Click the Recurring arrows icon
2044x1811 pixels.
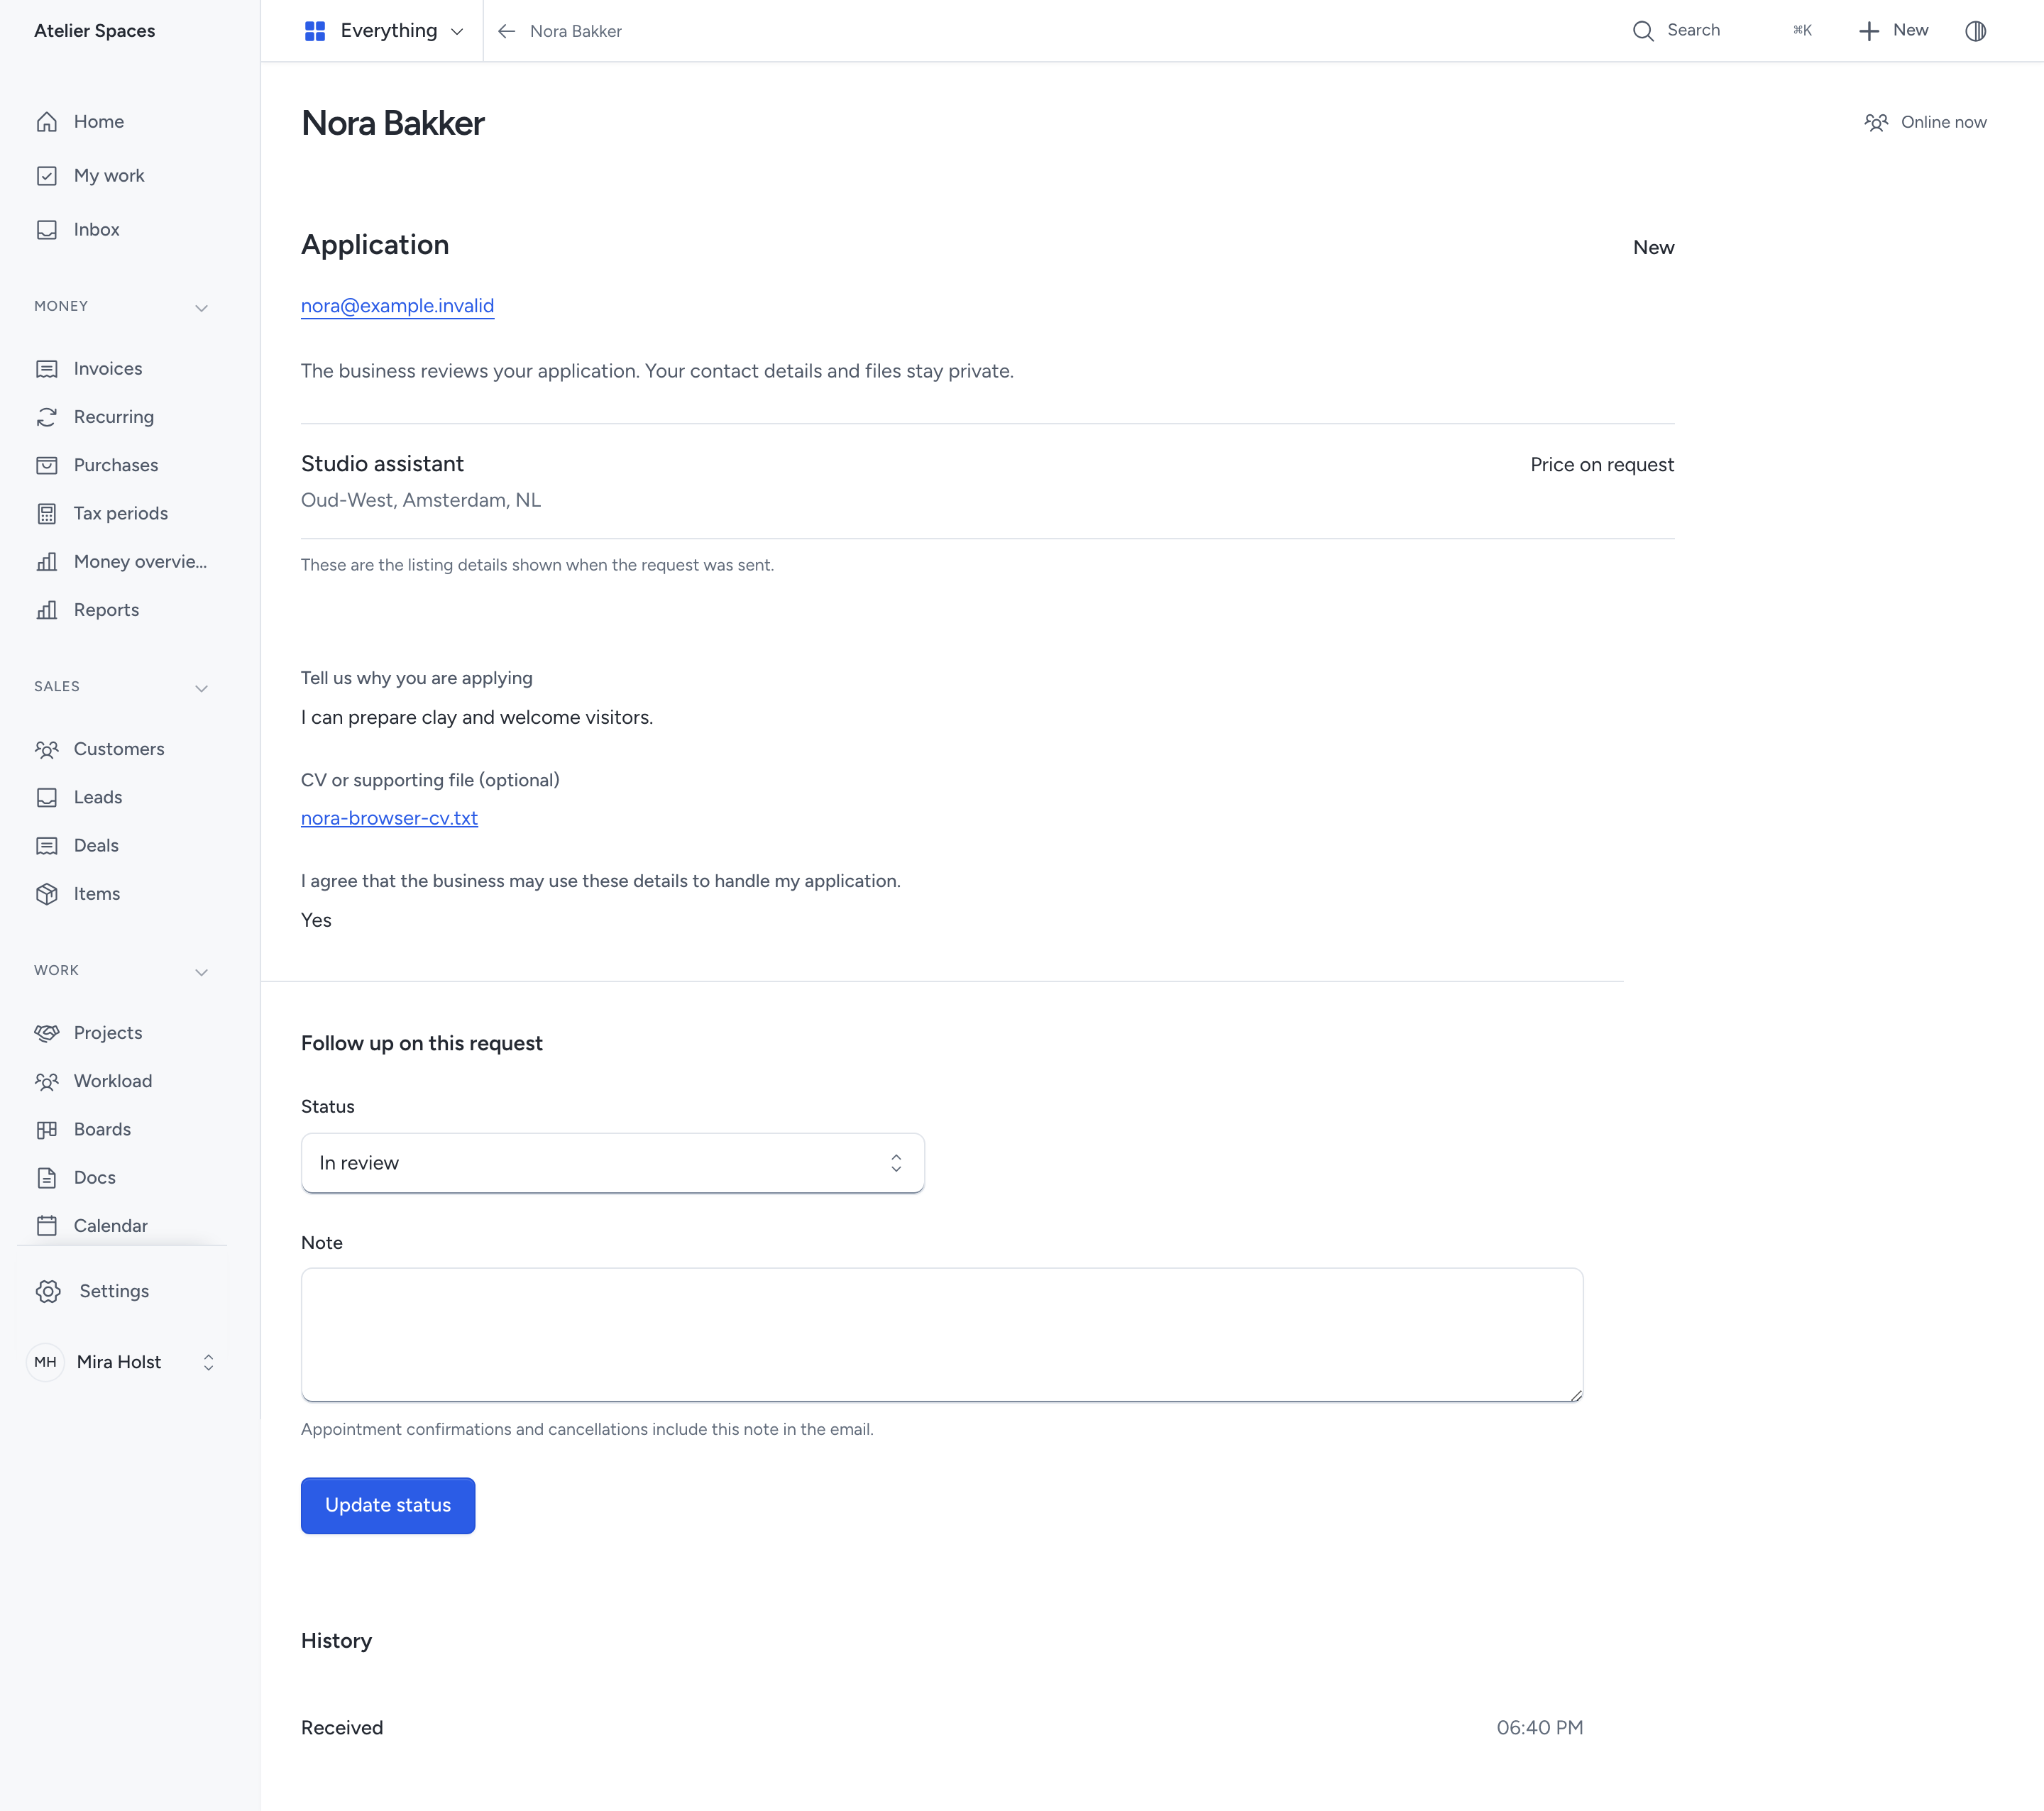[x=47, y=417]
